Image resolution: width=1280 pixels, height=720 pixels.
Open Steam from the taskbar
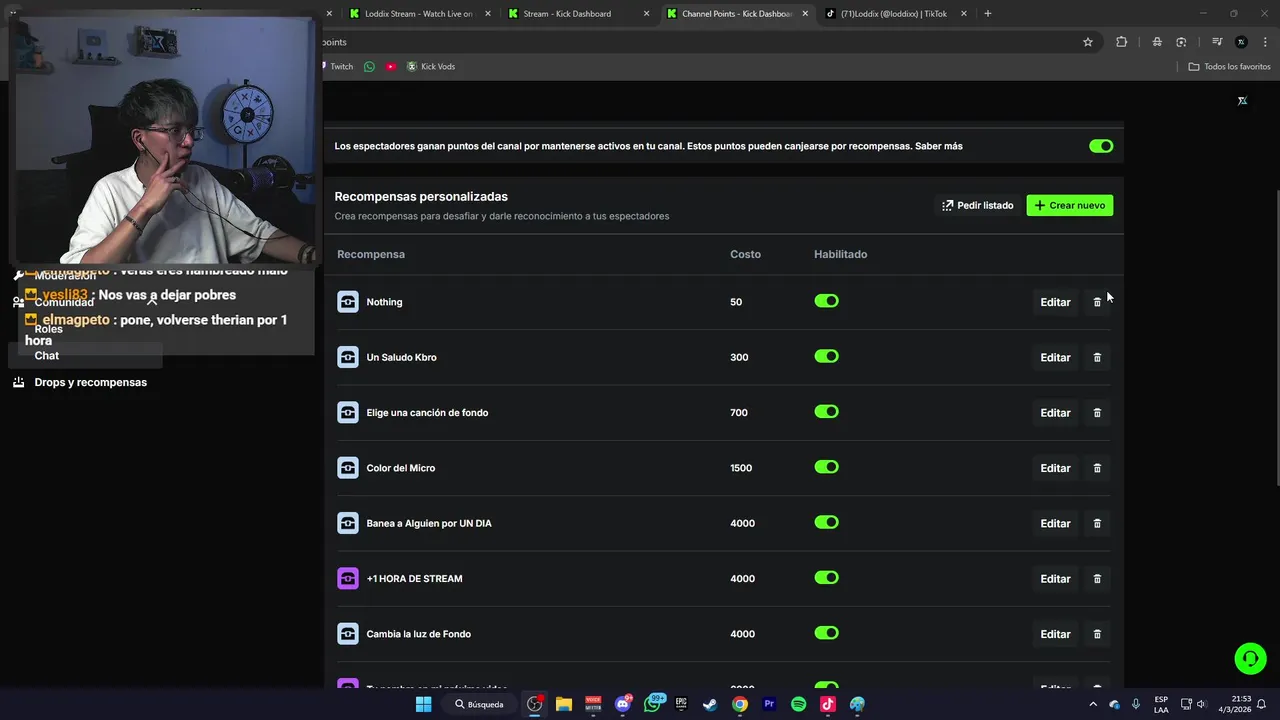[710, 704]
